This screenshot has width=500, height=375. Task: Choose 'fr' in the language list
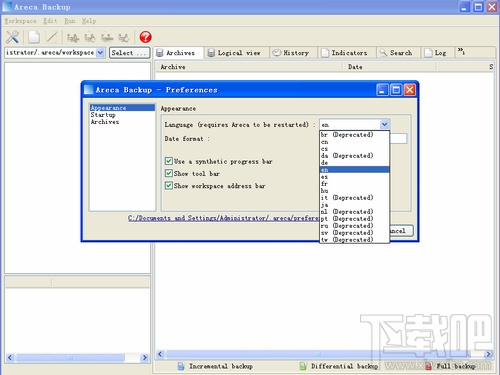pos(354,184)
